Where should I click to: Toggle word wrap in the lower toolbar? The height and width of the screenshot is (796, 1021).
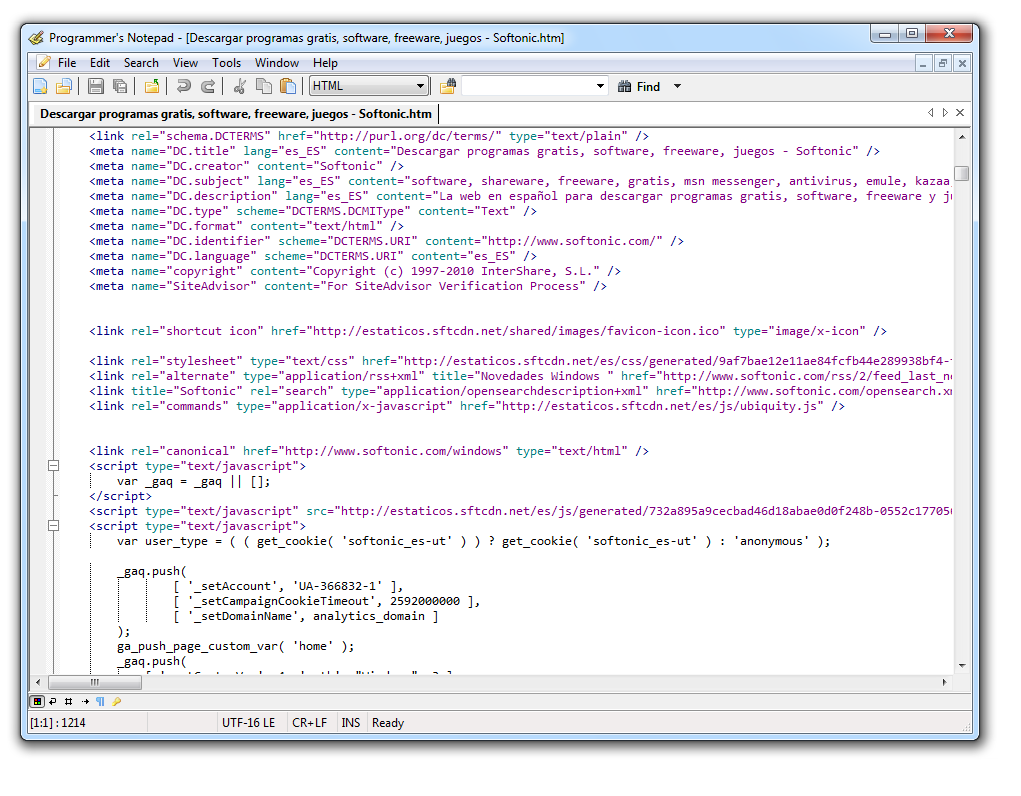[x=53, y=701]
